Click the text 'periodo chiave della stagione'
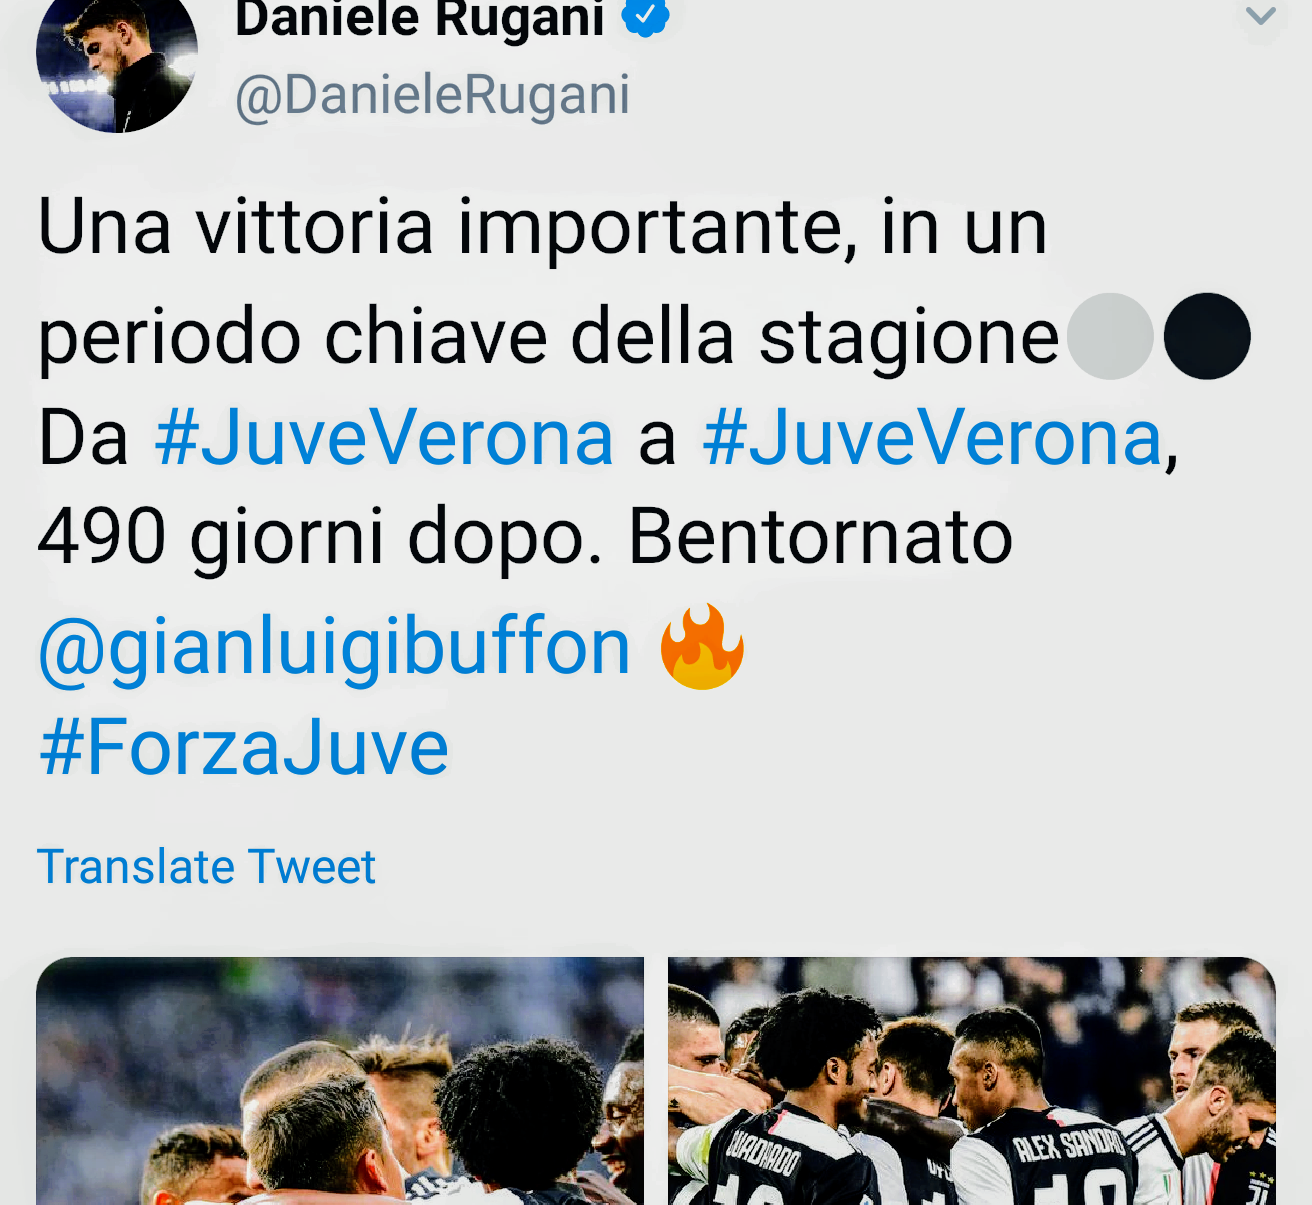The image size is (1312, 1205). 548,338
